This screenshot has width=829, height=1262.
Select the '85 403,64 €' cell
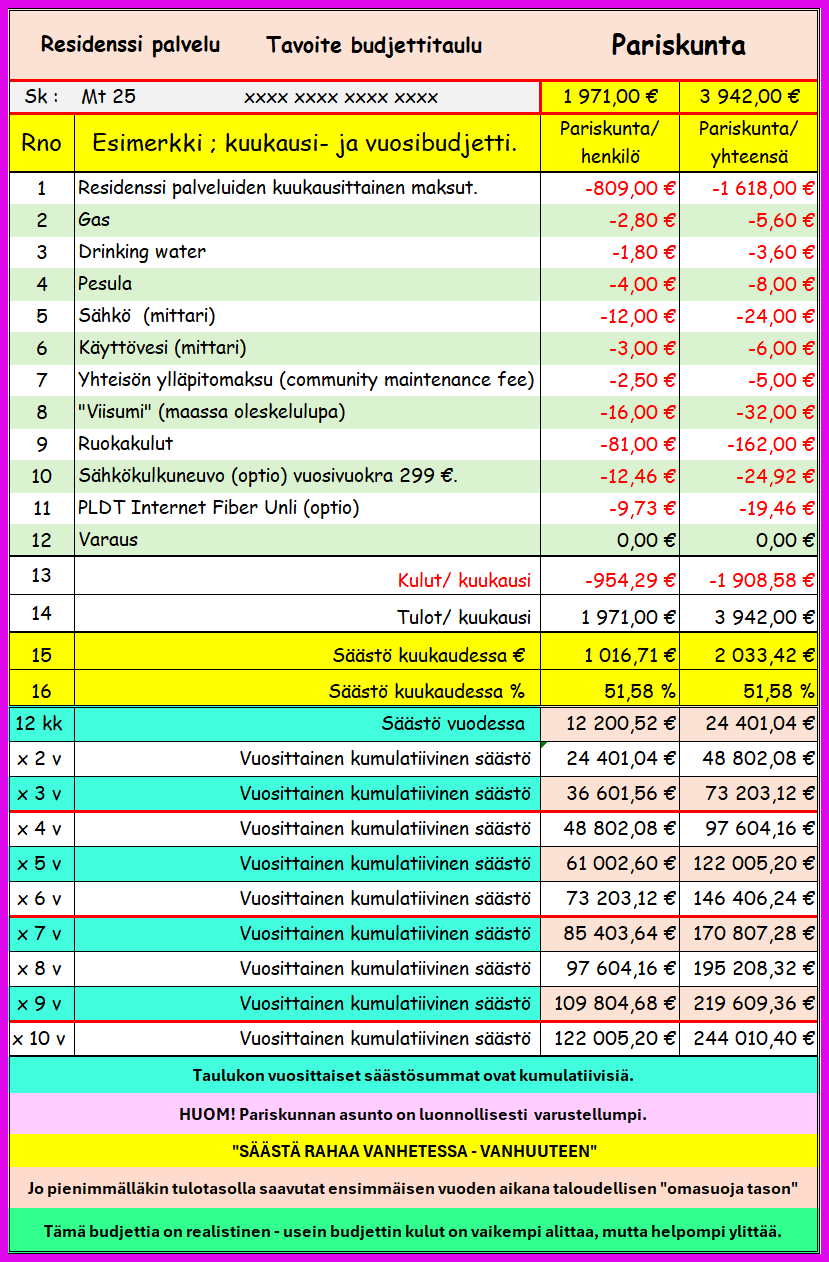point(610,934)
